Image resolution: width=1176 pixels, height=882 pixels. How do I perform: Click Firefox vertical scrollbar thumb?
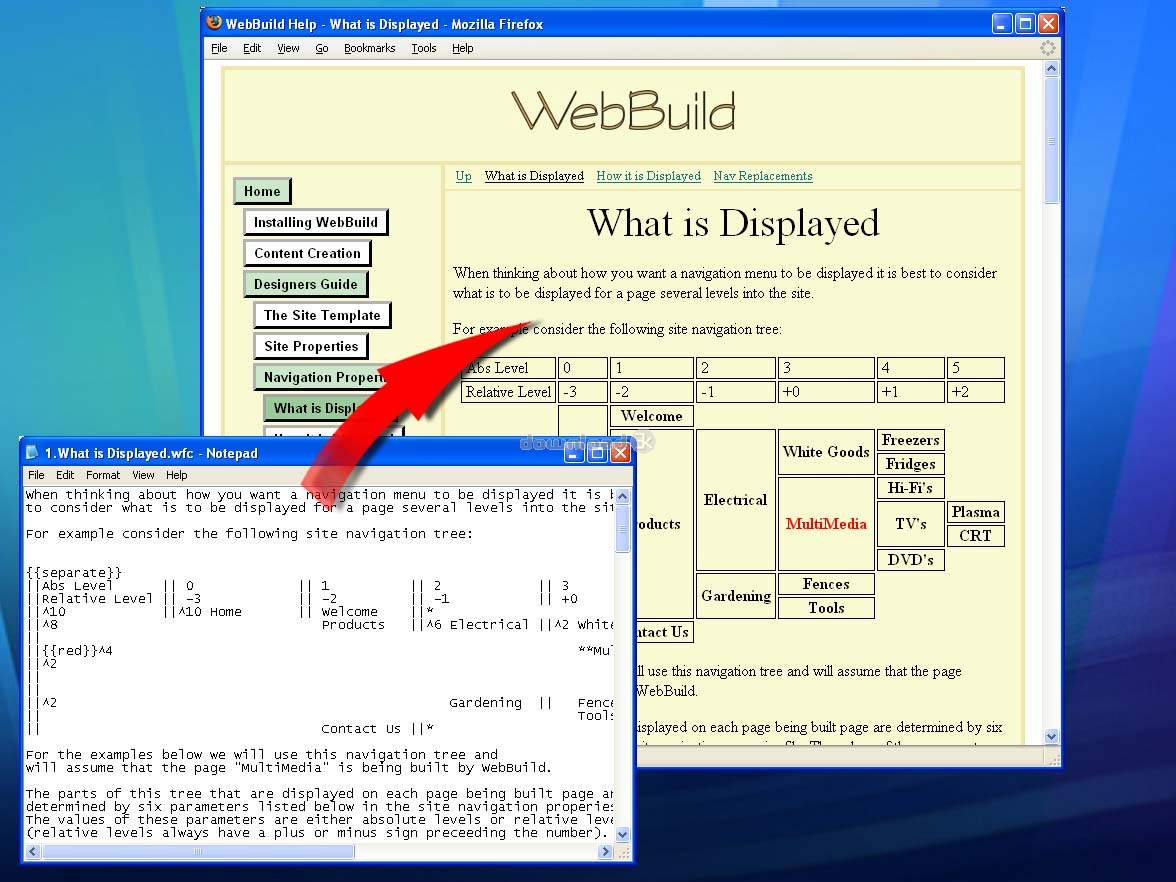coord(1052,140)
